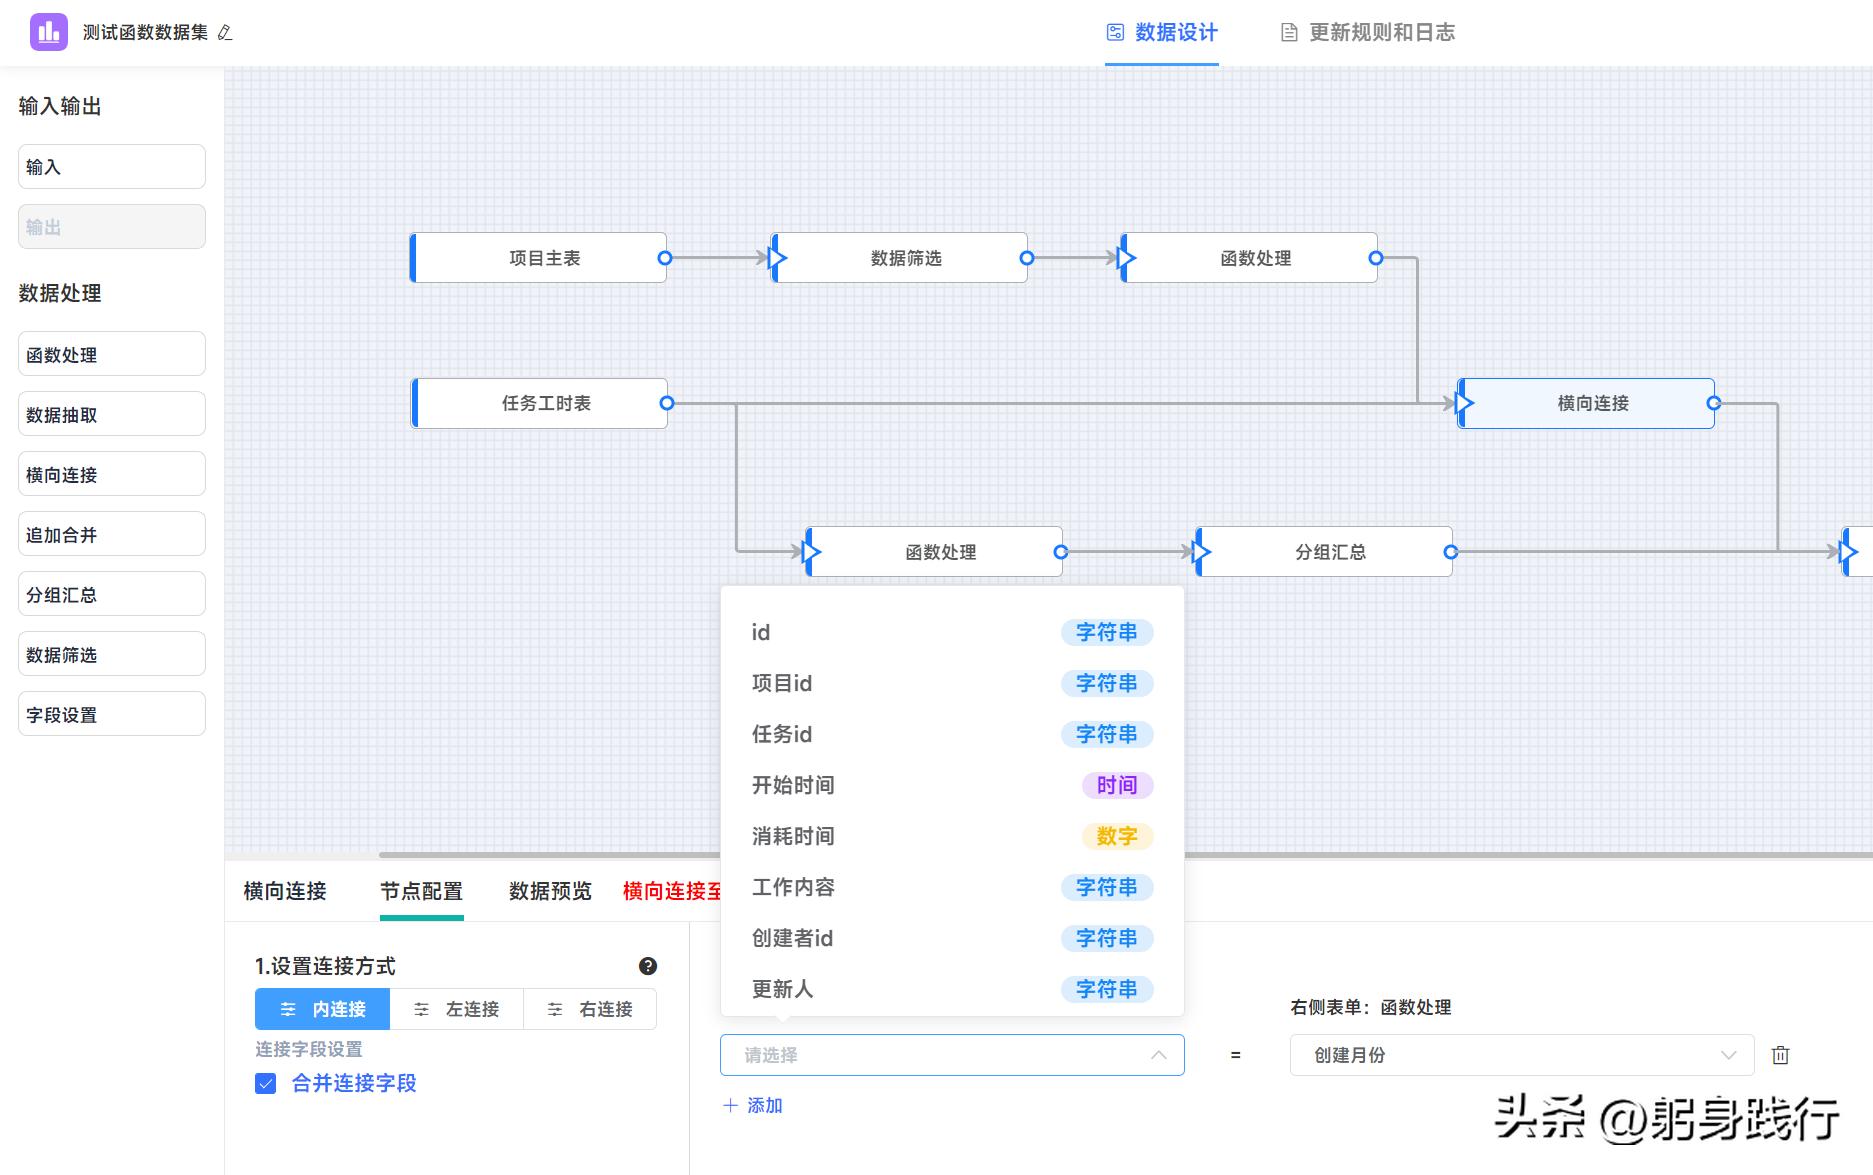
Task: Click disabled 输出 component in sidebar
Action: [112, 227]
